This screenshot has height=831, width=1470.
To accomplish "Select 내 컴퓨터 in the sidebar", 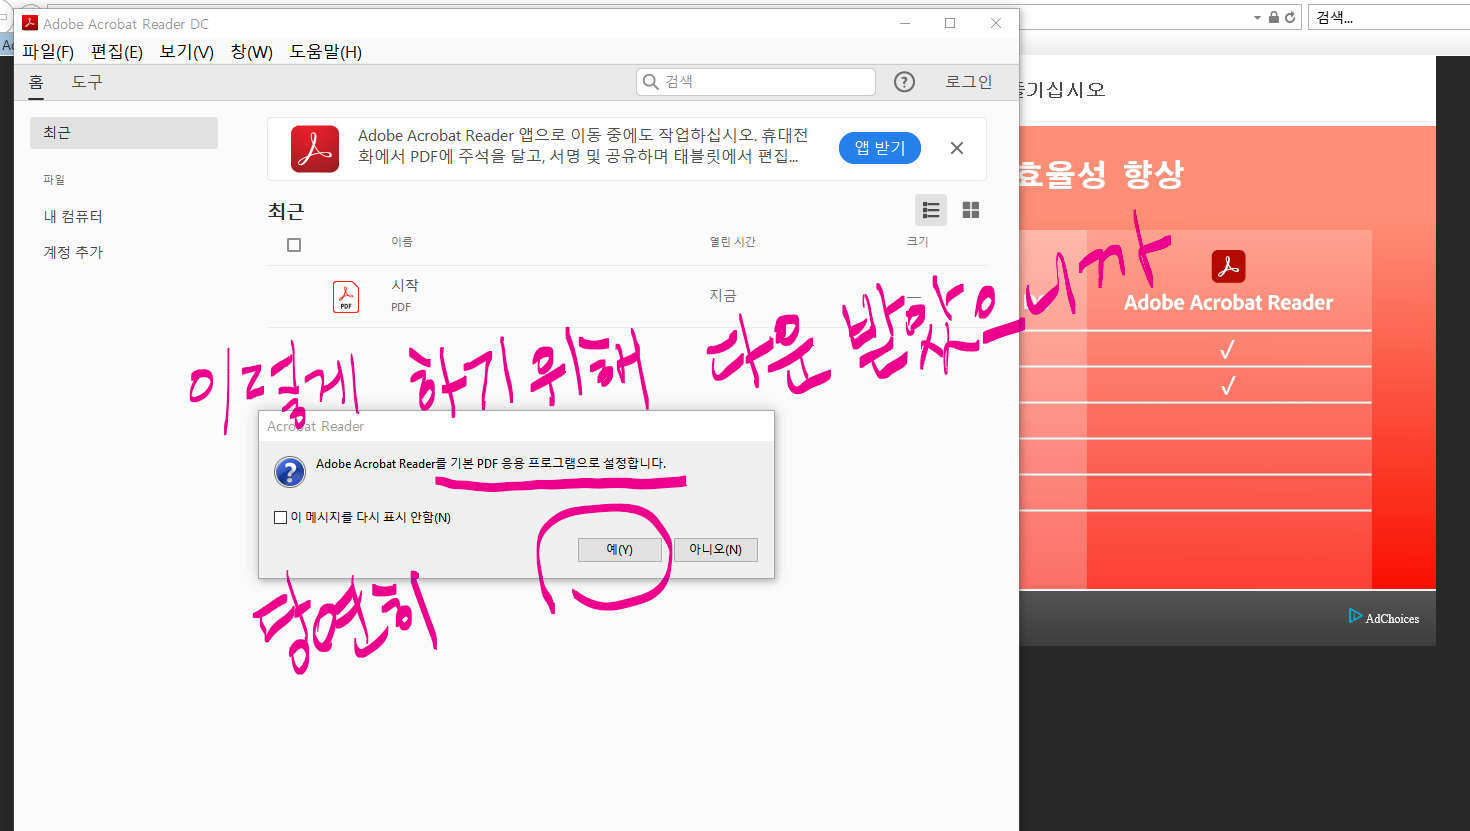I will pyautogui.click(x=73, y=216).
